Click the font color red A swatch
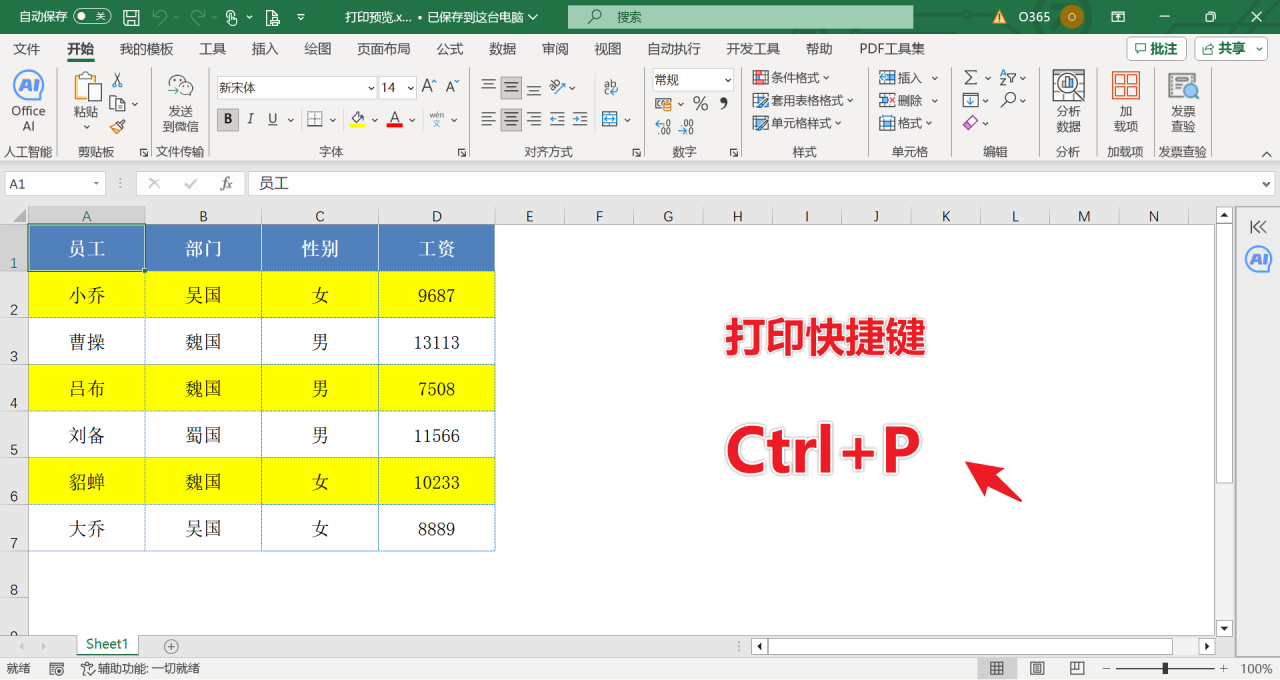The width and height of the screenshot is (1280, 680). [x=394, y=120]
